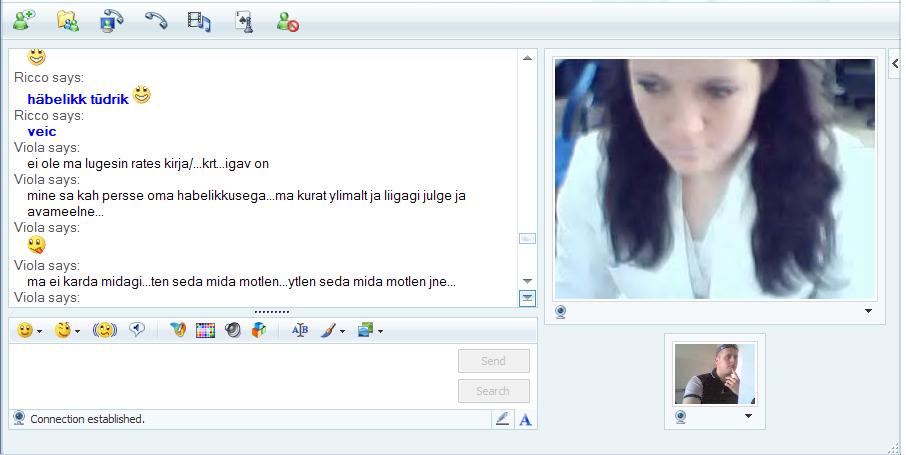The width and height of the screenshot is (906, 455).
Task: Open the media activities film icon
Action: [199, 21]
